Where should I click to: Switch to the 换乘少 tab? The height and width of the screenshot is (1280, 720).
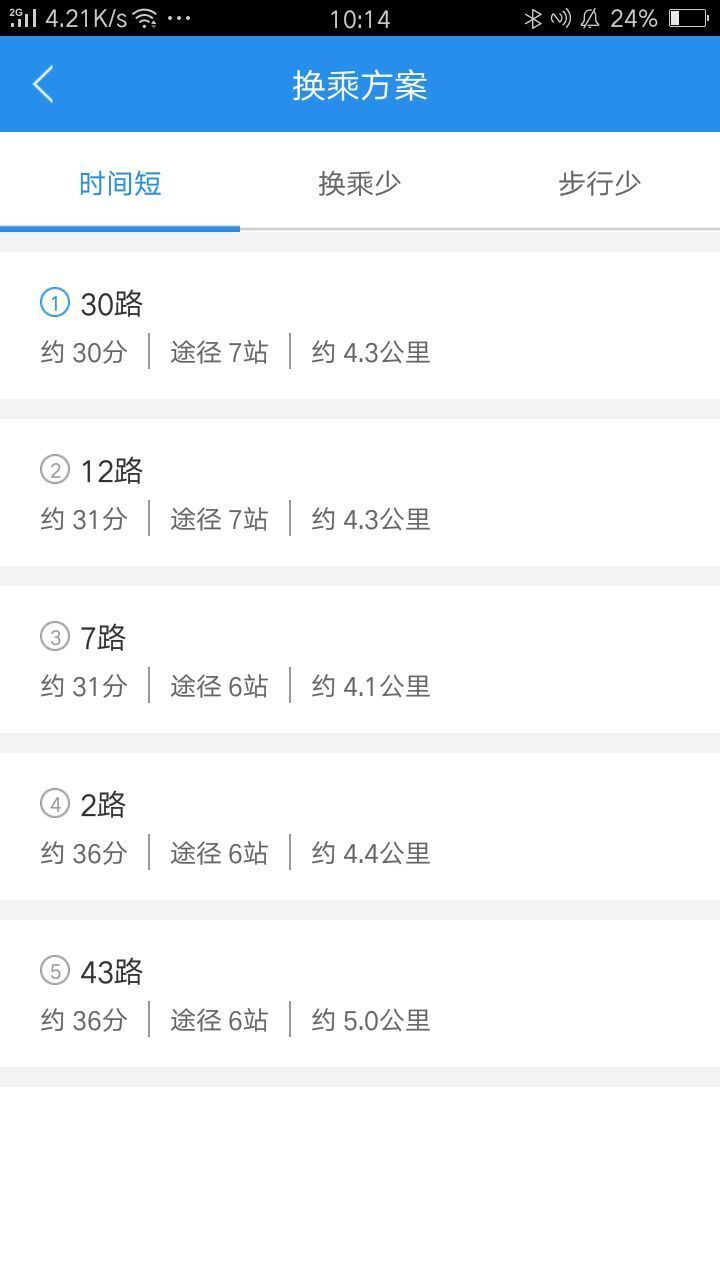(360, 183)
